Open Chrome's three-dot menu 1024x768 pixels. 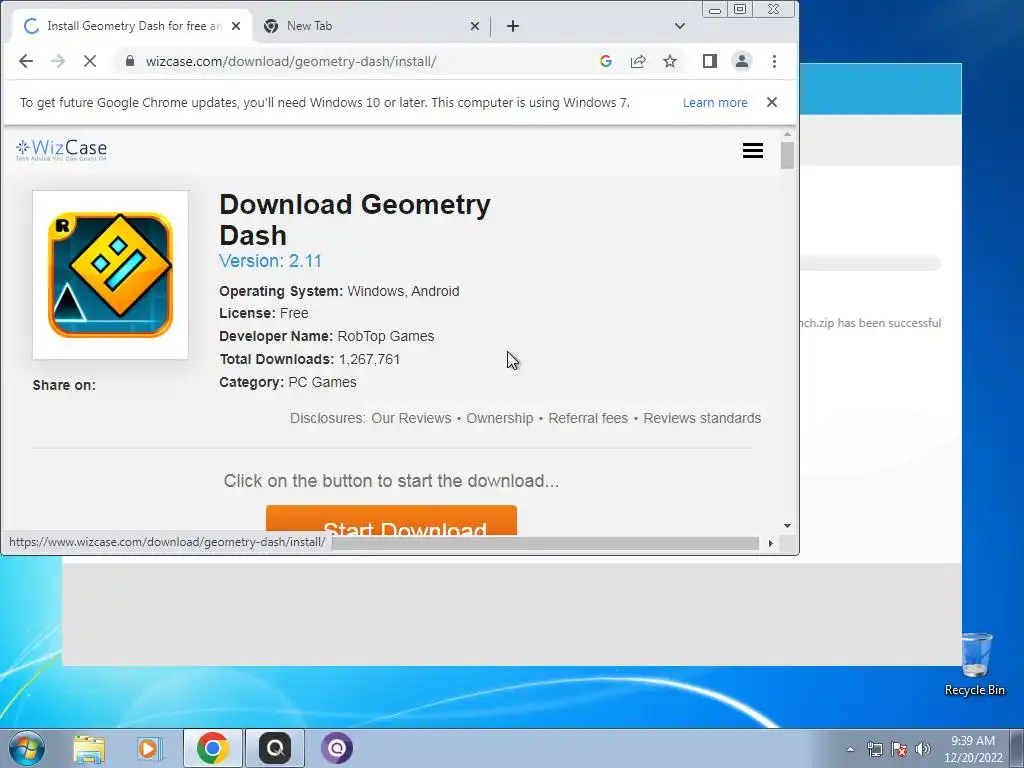(775, 61)
